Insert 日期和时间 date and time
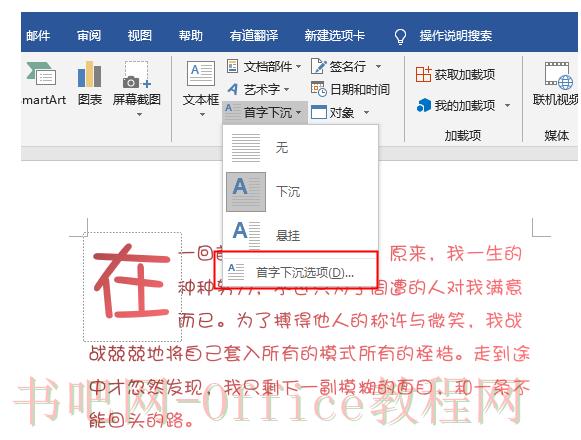Image resolution: width=581 pixels, height=440 pixels. point(350,89)
